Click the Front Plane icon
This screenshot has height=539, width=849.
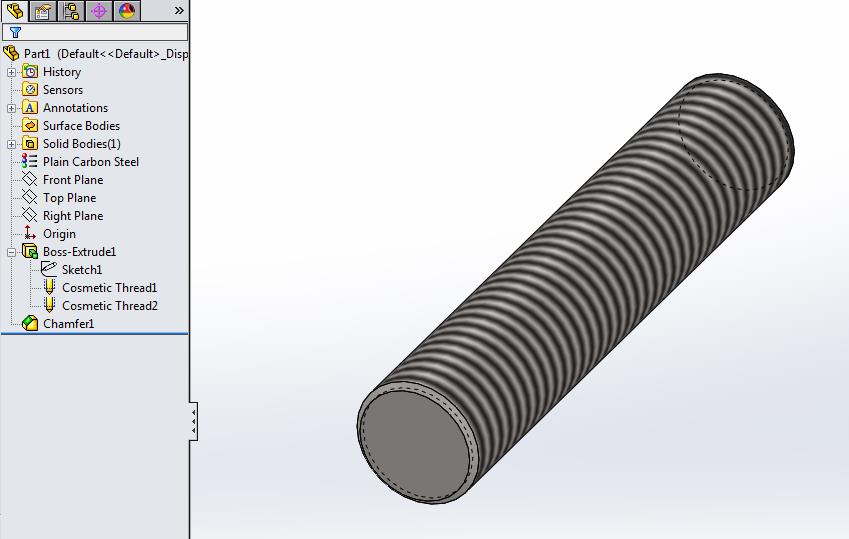point(30,179)
